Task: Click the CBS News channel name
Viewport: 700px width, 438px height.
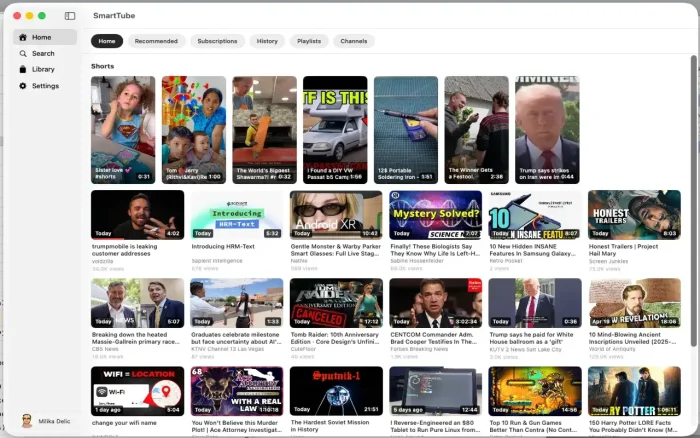Action: (105, 349)
